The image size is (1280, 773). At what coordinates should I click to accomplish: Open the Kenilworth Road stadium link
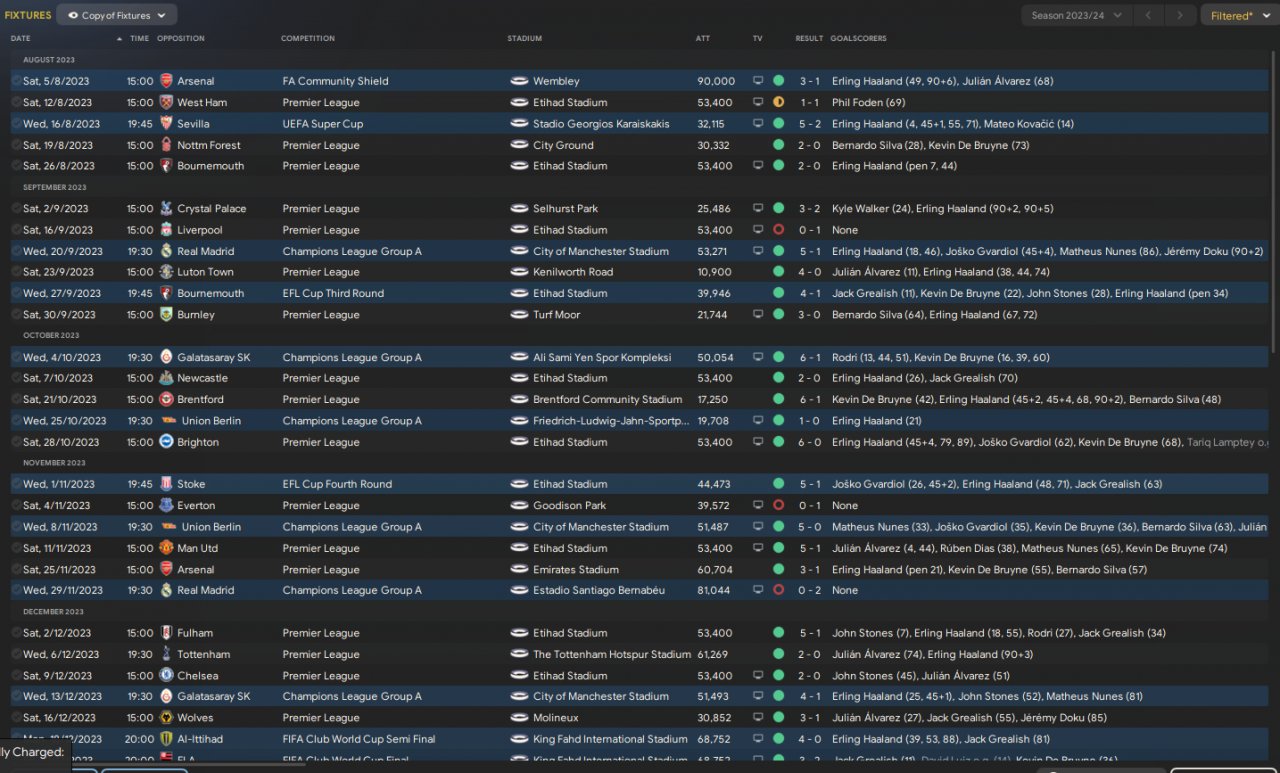pyautogui.click(x=573, y=272)
